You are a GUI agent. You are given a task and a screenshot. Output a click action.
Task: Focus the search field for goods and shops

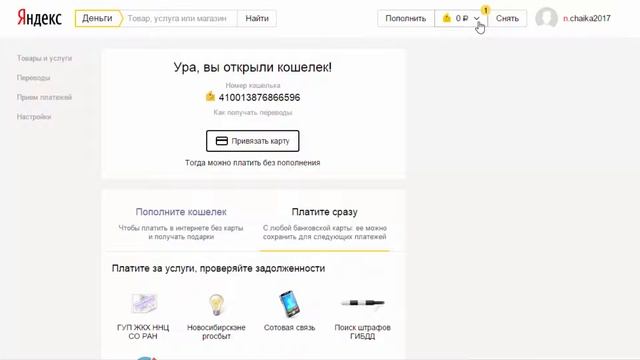pos(179,18)
